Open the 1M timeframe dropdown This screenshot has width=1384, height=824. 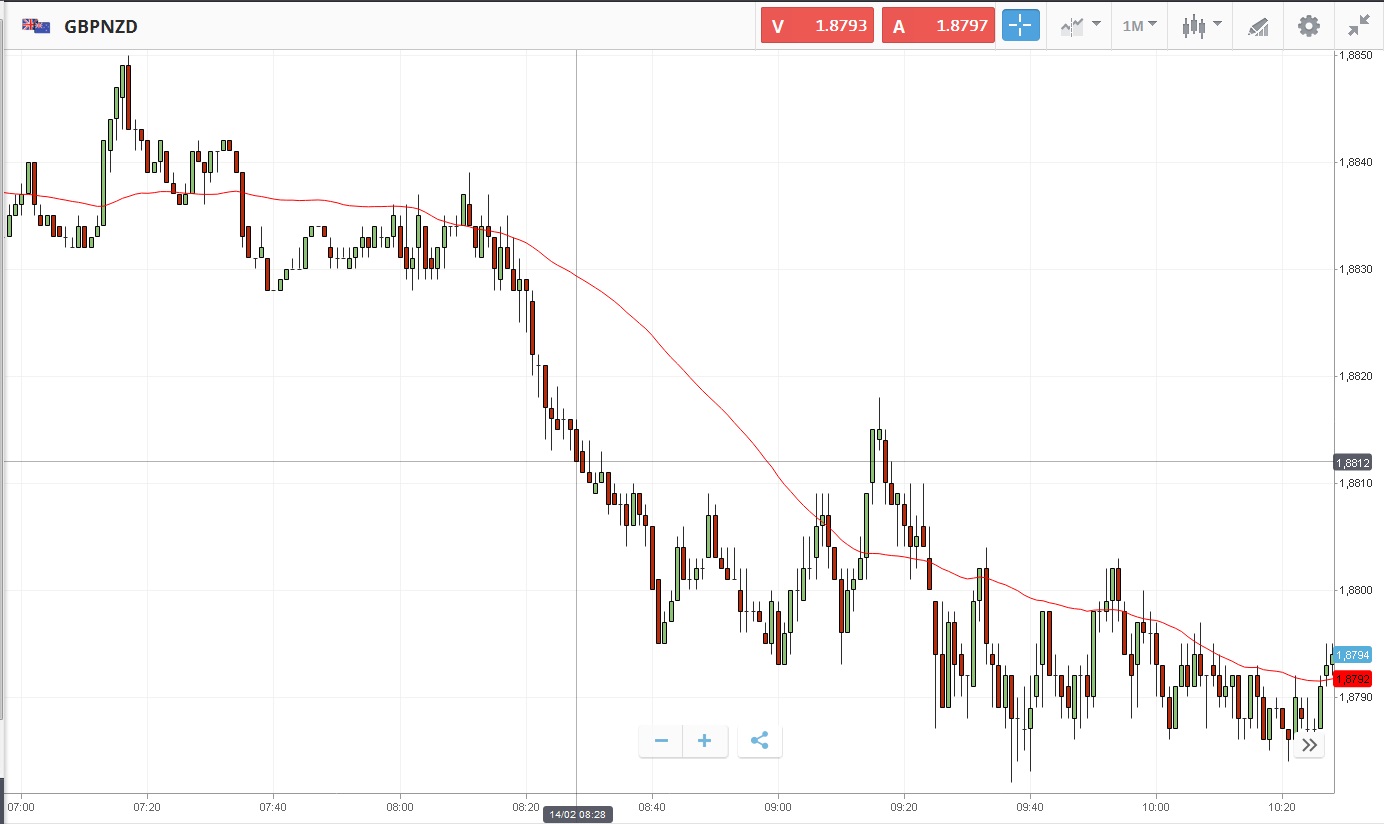pos(1139,26)
